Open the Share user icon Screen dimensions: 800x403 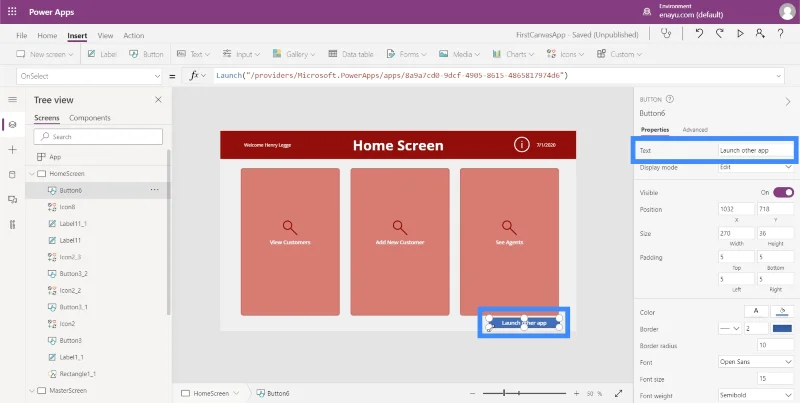760,34
